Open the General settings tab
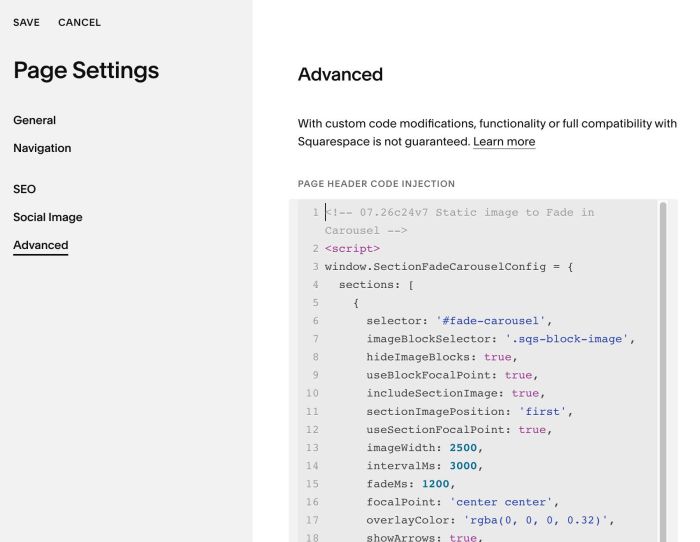The width and height of the screenshot is (700, 542). click(x=34, y=120)
